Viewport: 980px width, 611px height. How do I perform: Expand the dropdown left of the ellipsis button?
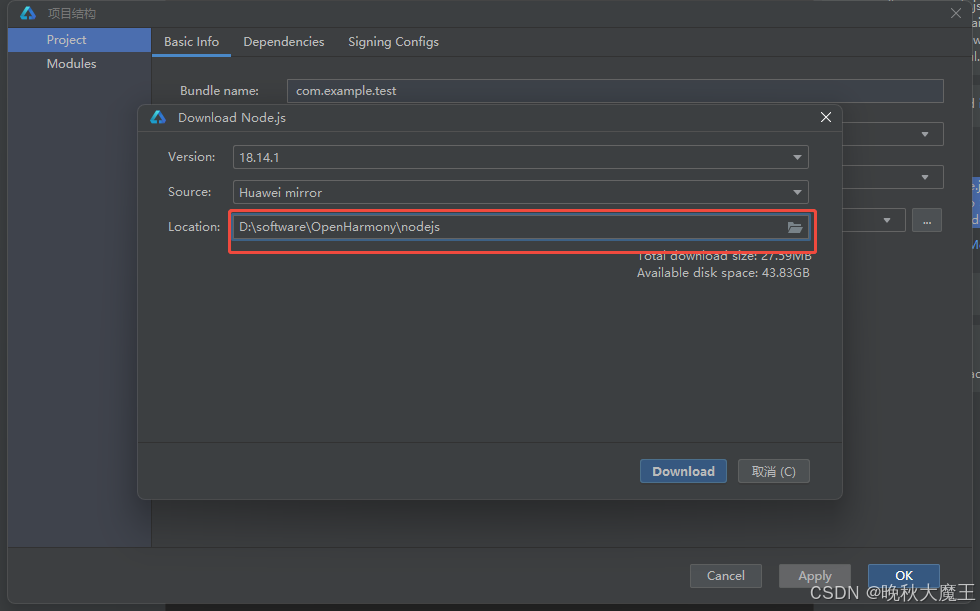884,220
